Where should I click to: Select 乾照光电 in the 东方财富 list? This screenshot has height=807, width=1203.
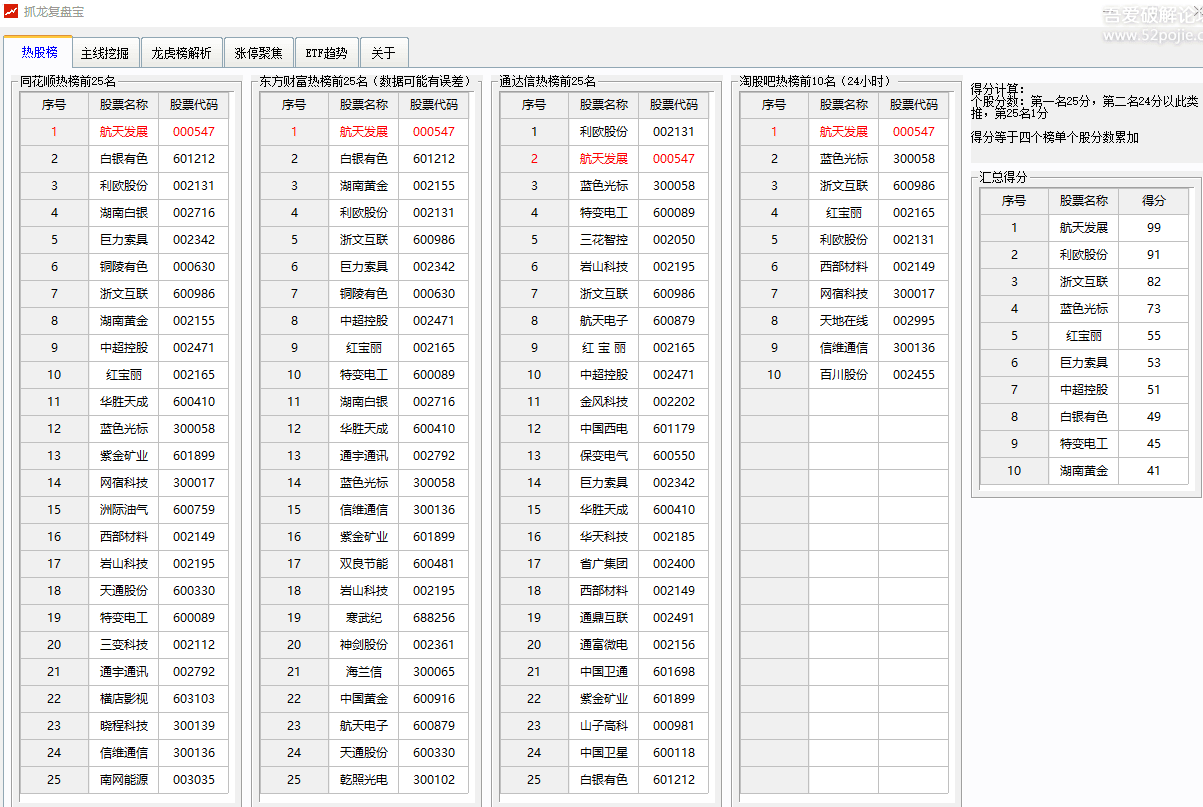(363, 780)
